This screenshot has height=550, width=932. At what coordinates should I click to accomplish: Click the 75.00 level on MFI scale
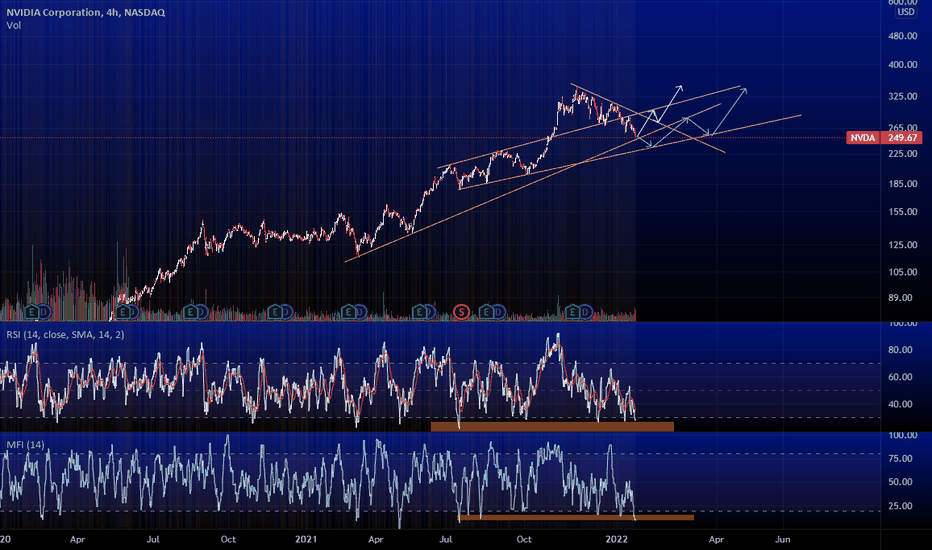click(x=900, y=458)
